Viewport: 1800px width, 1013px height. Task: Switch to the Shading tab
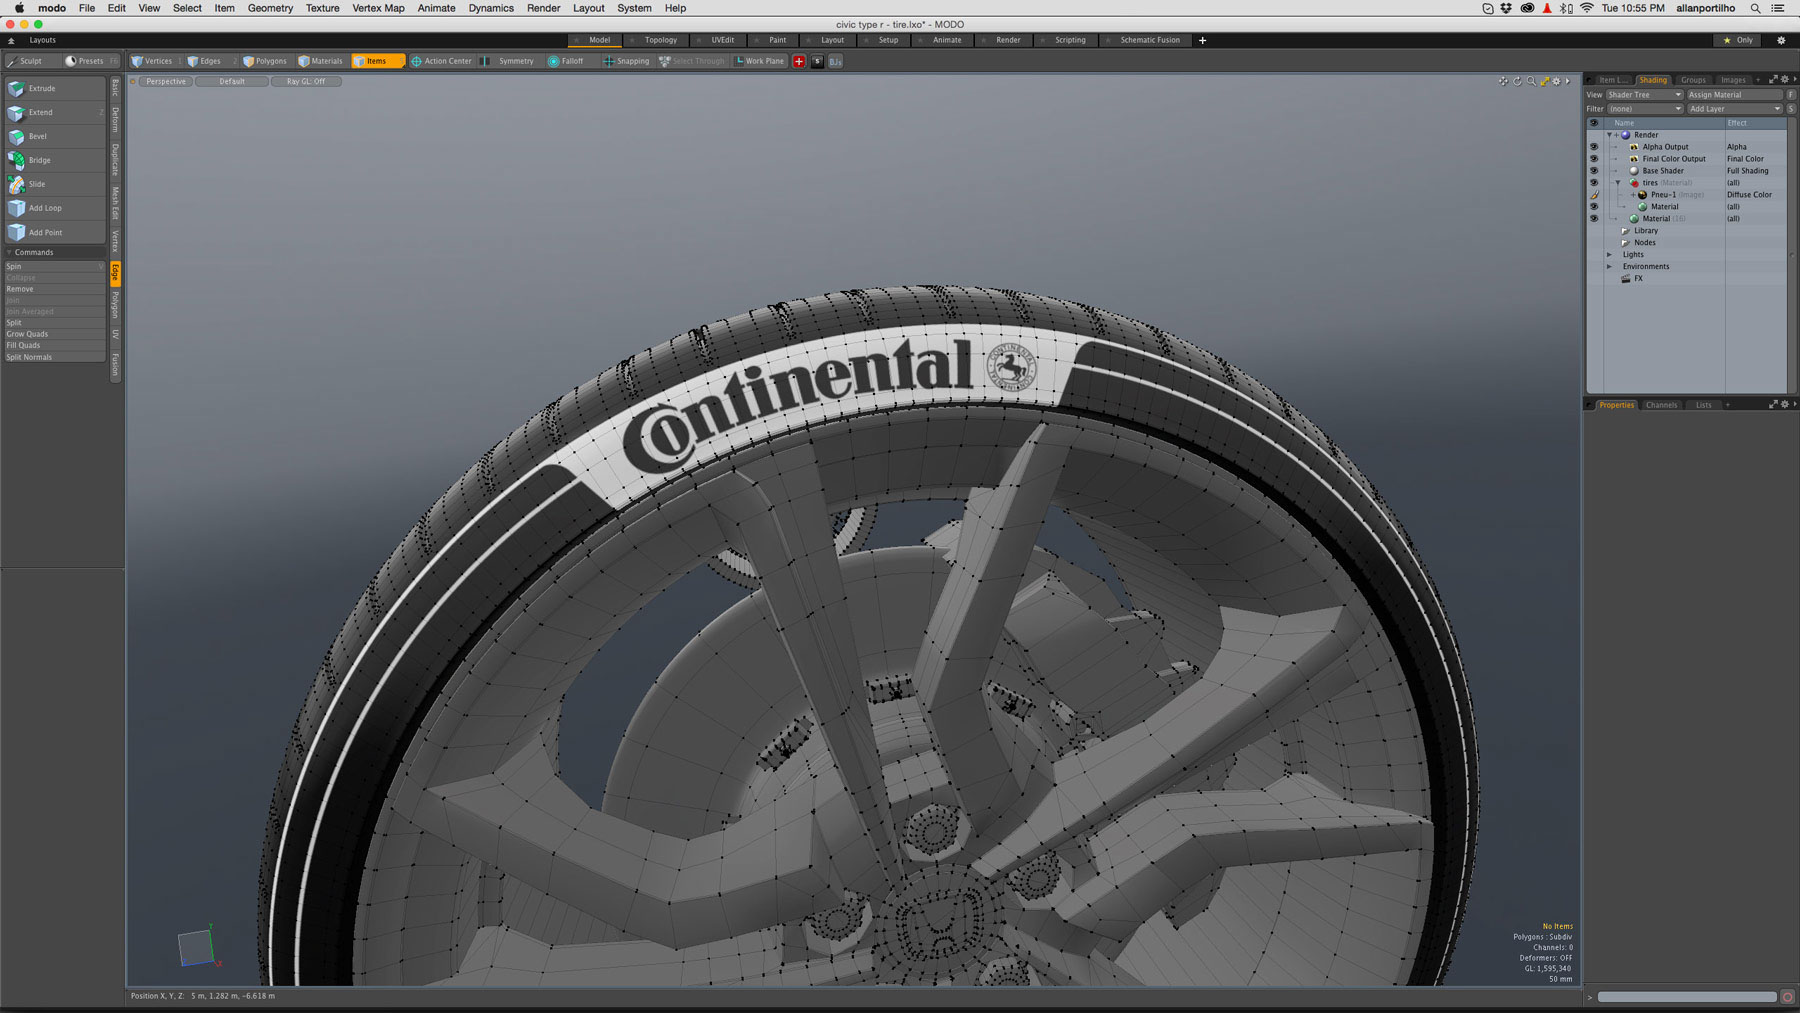(1653, 79)
